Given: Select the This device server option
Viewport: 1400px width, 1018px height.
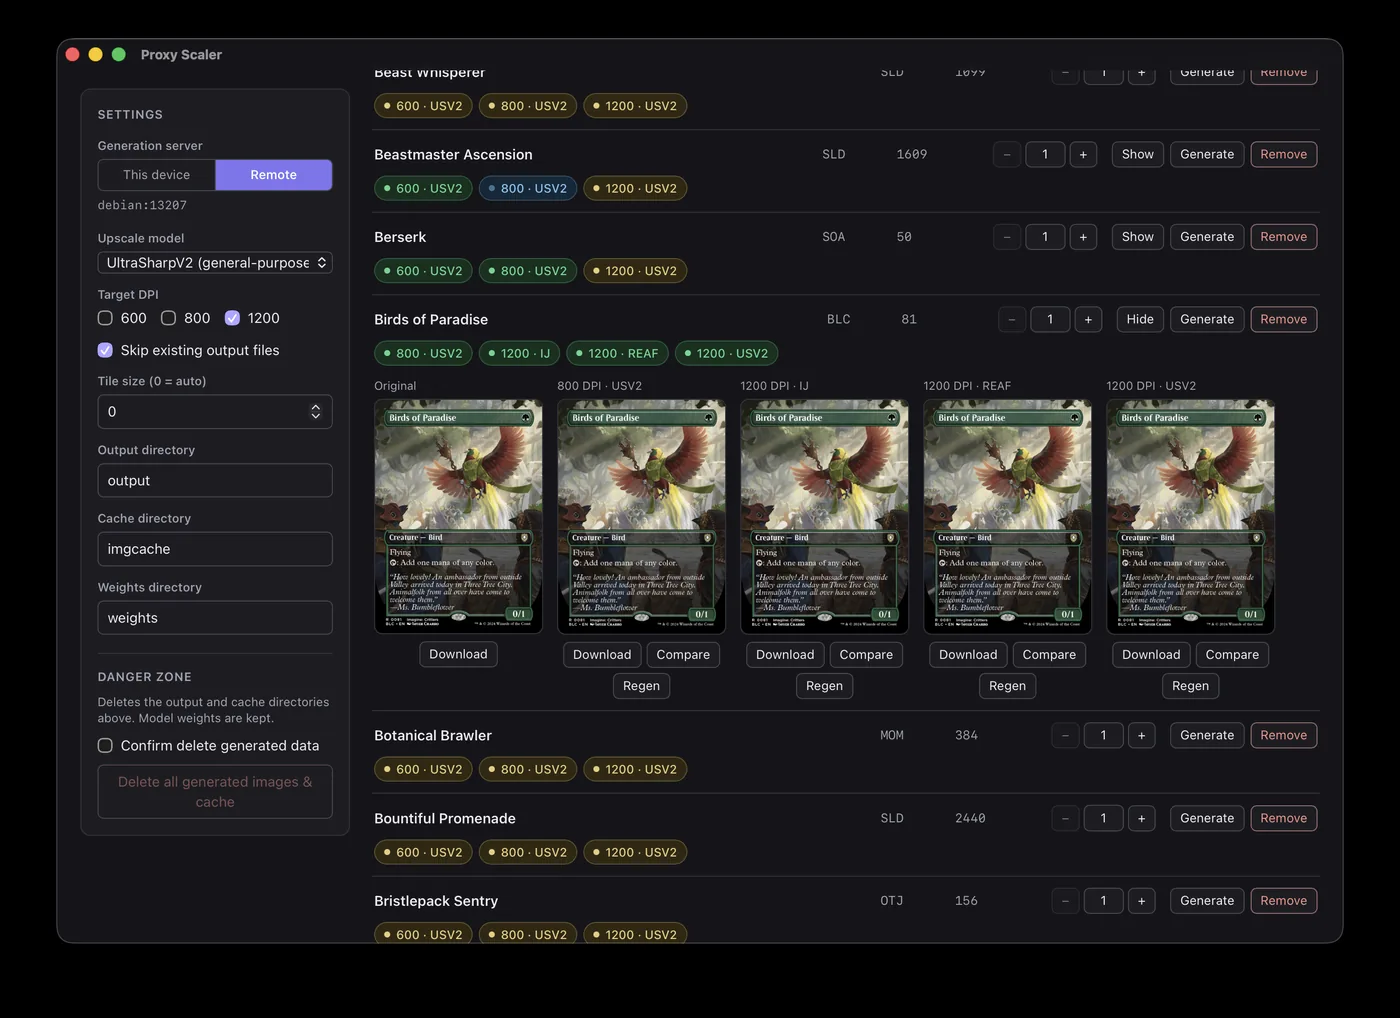Looking at the screenshot, I should (x=157, y=175).
